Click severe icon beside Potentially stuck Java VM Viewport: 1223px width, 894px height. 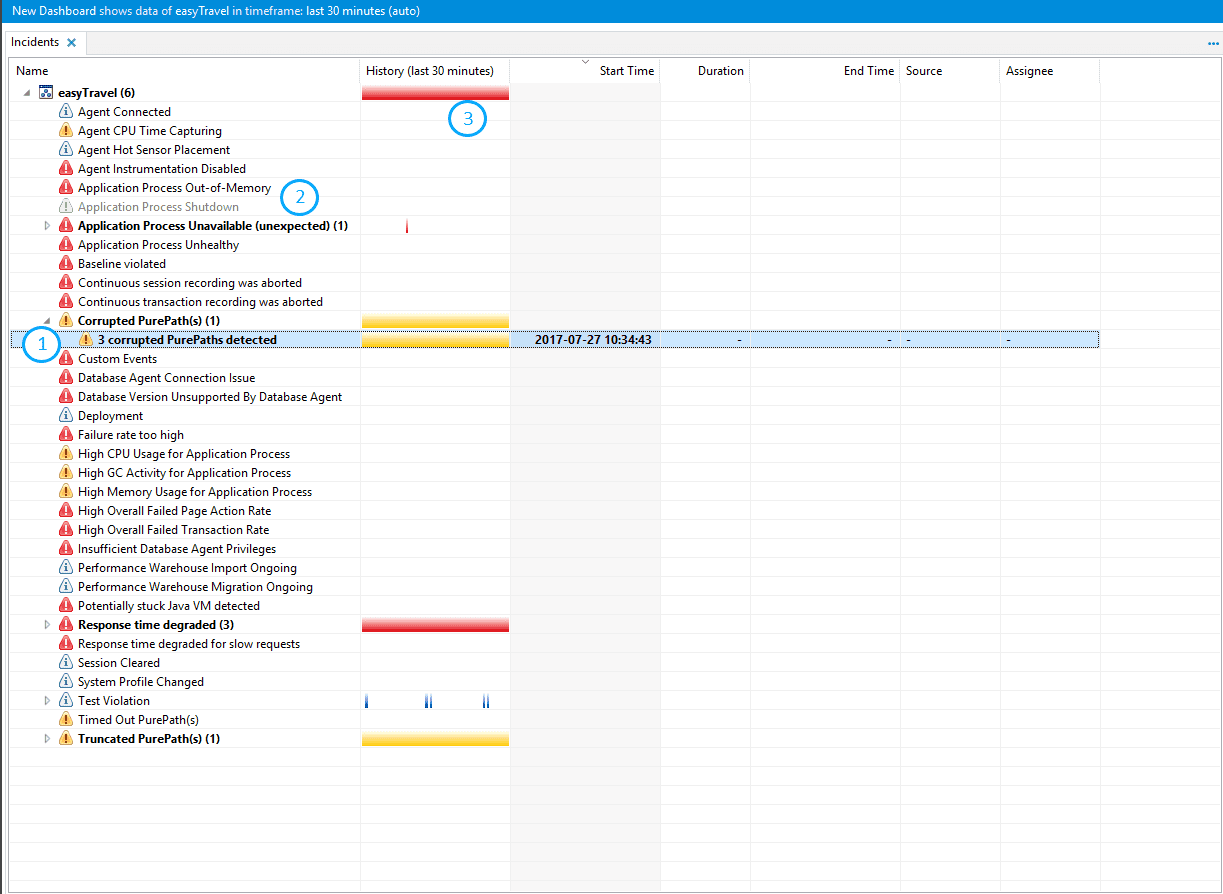coord(66,606)
